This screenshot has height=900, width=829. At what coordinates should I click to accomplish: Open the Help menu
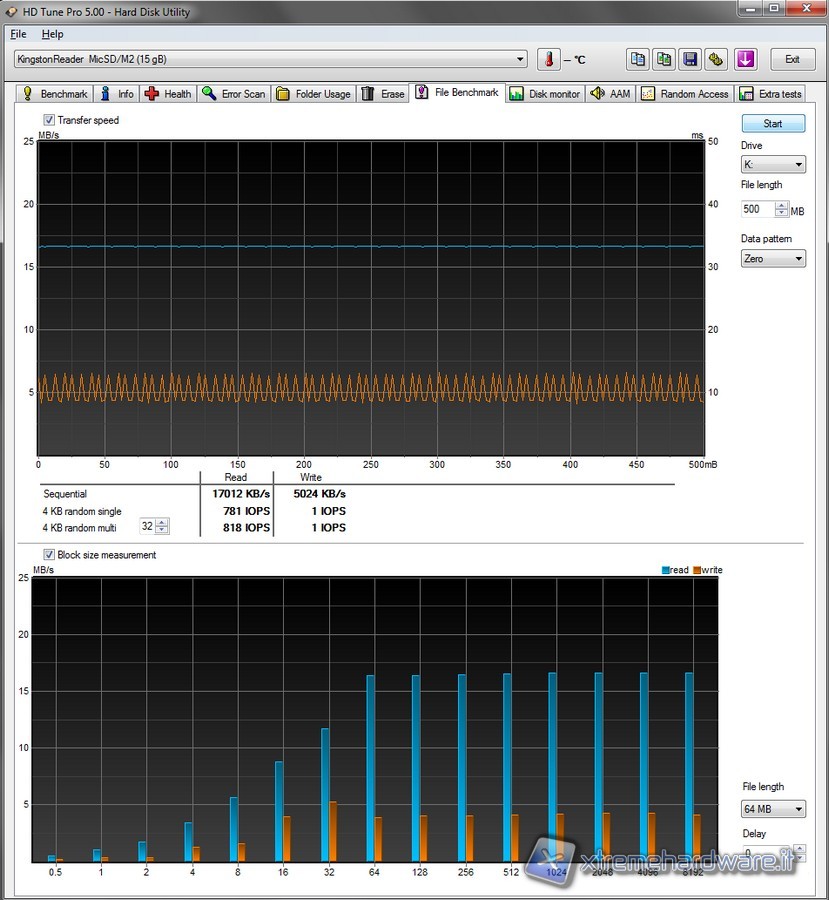pos(52,34)
